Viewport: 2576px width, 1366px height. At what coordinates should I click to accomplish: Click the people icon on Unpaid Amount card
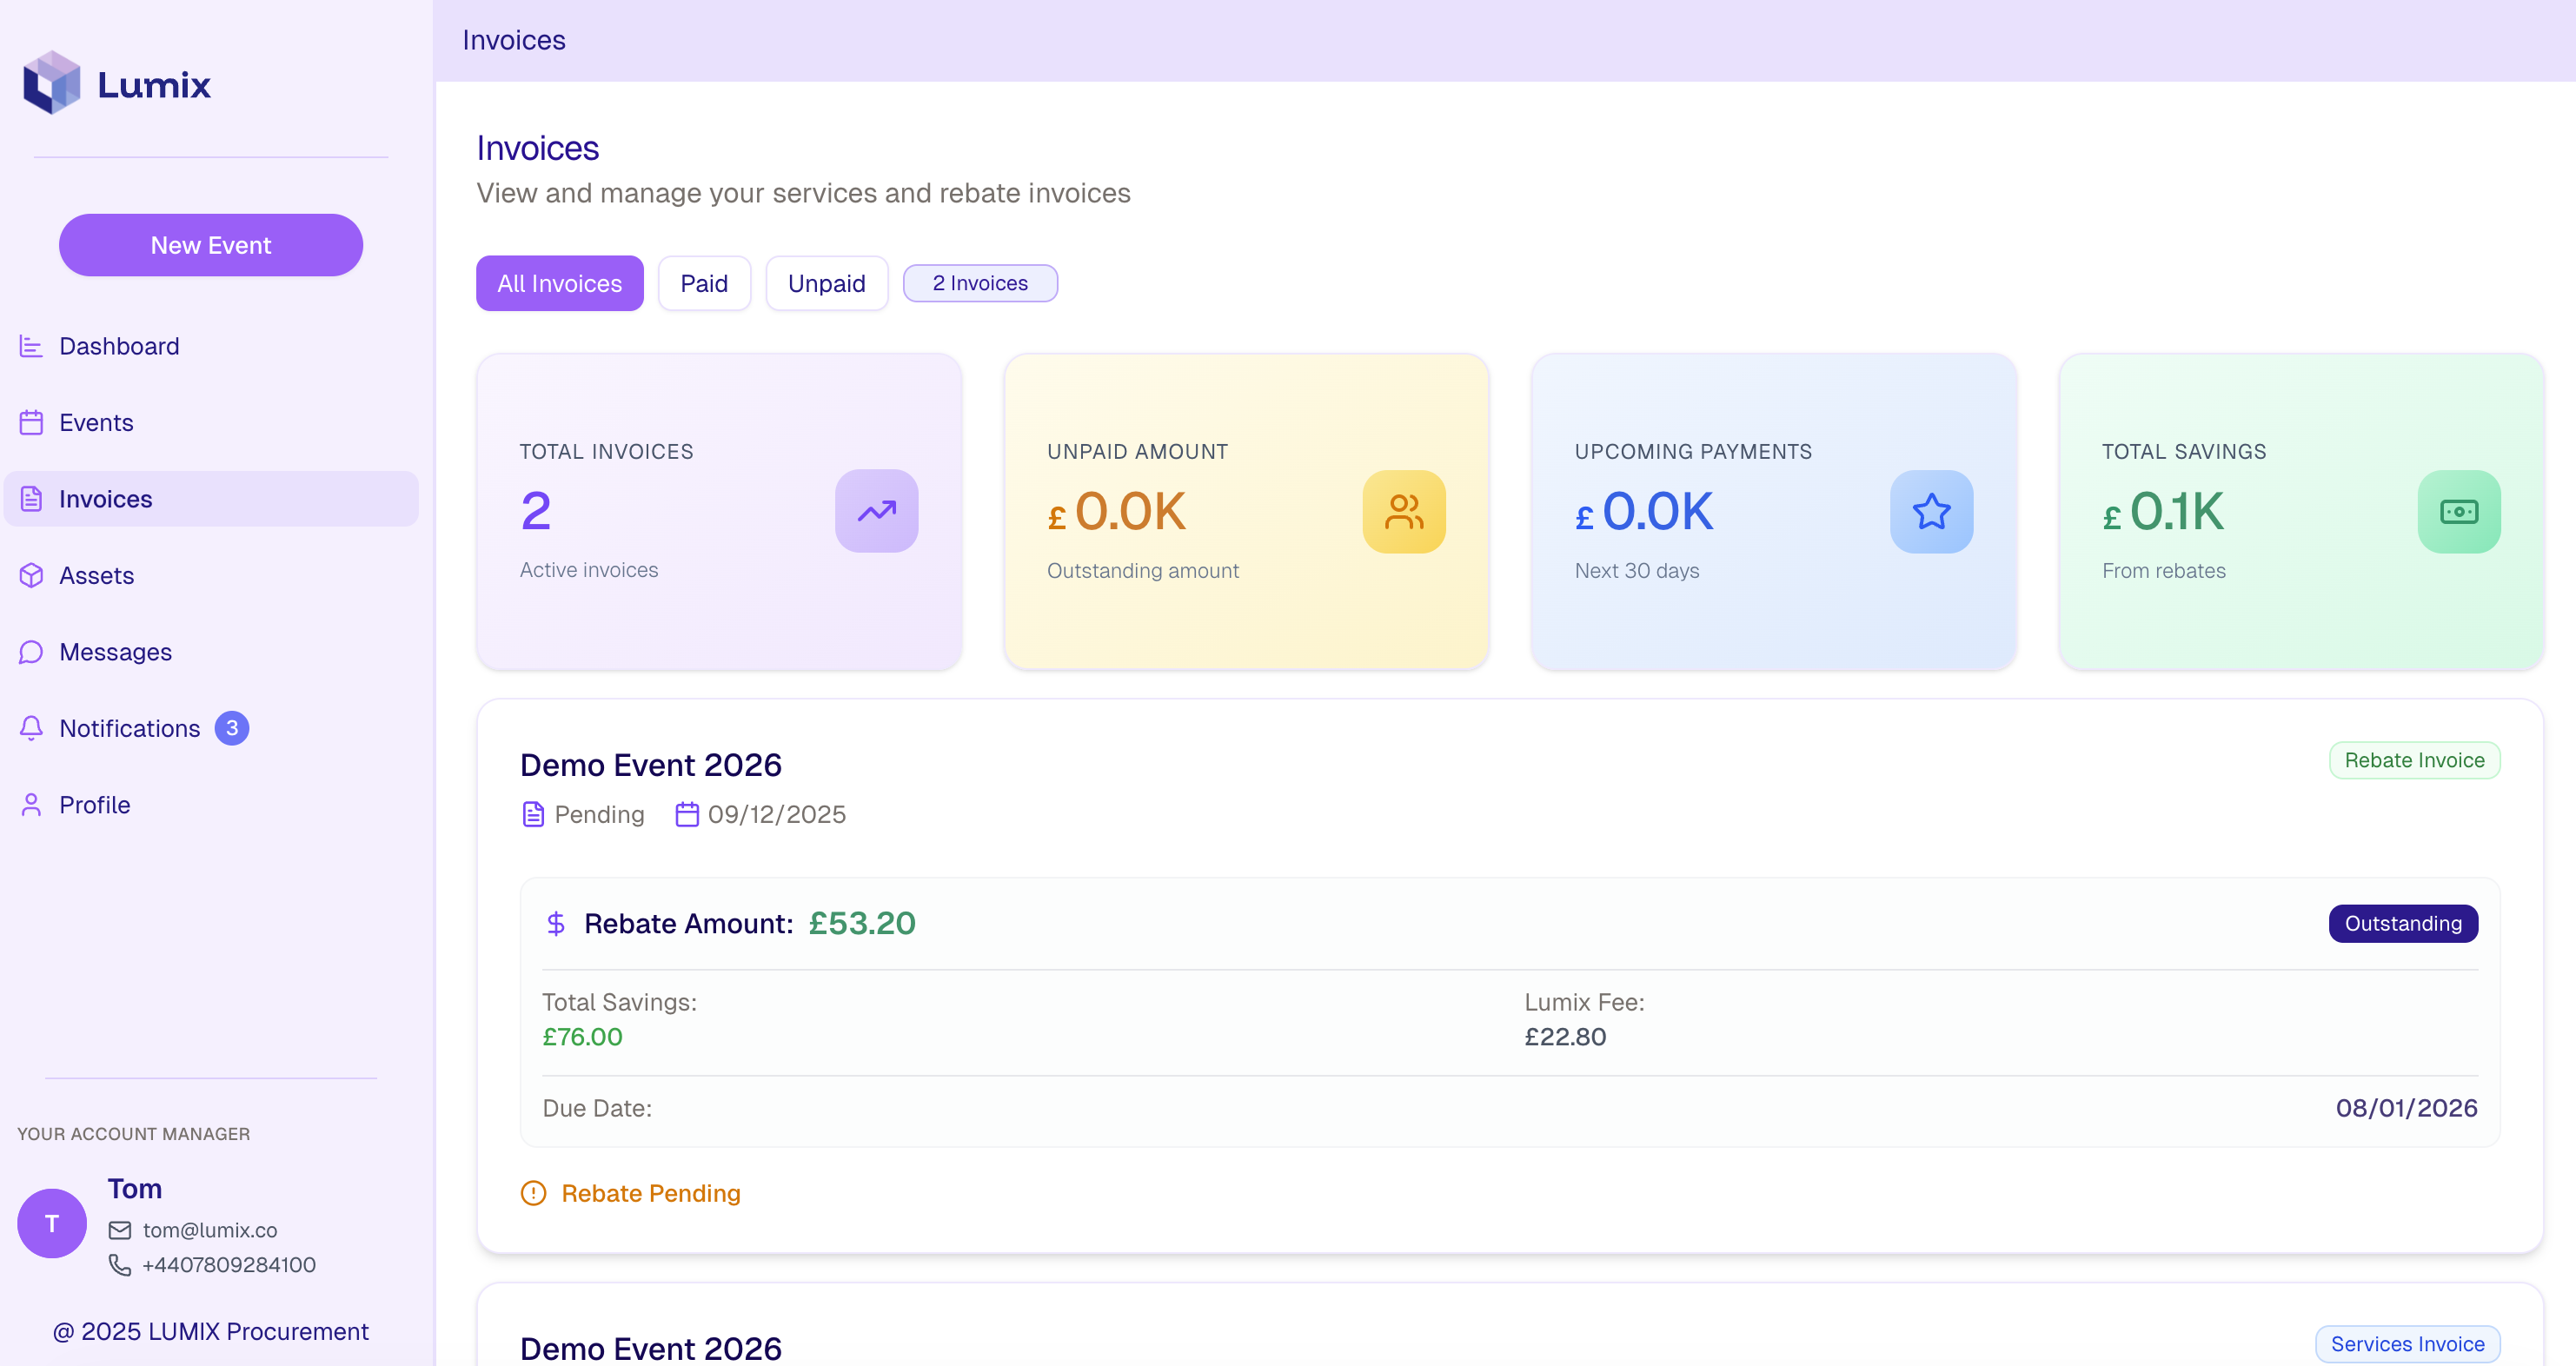tap(1403, 511)
